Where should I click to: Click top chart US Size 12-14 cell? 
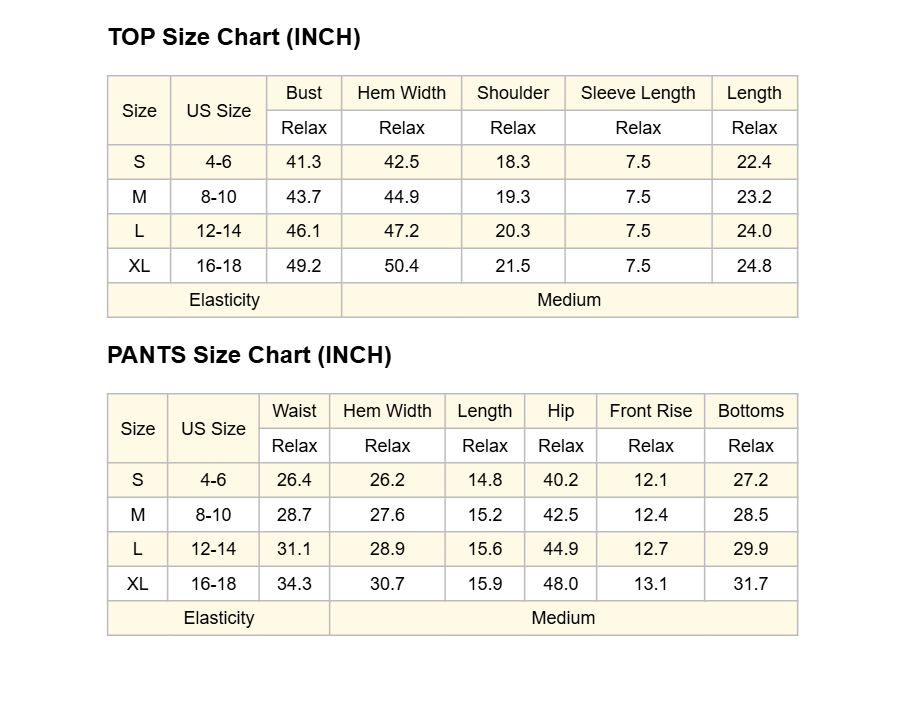click(219, 231)
